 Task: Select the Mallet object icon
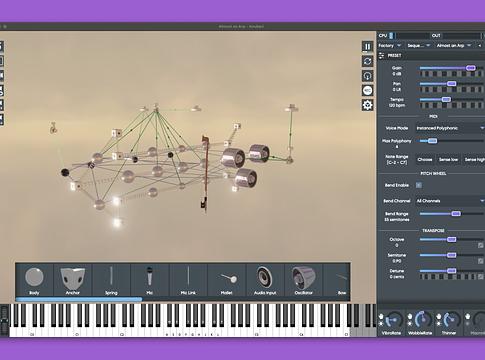tap(227, 279)
